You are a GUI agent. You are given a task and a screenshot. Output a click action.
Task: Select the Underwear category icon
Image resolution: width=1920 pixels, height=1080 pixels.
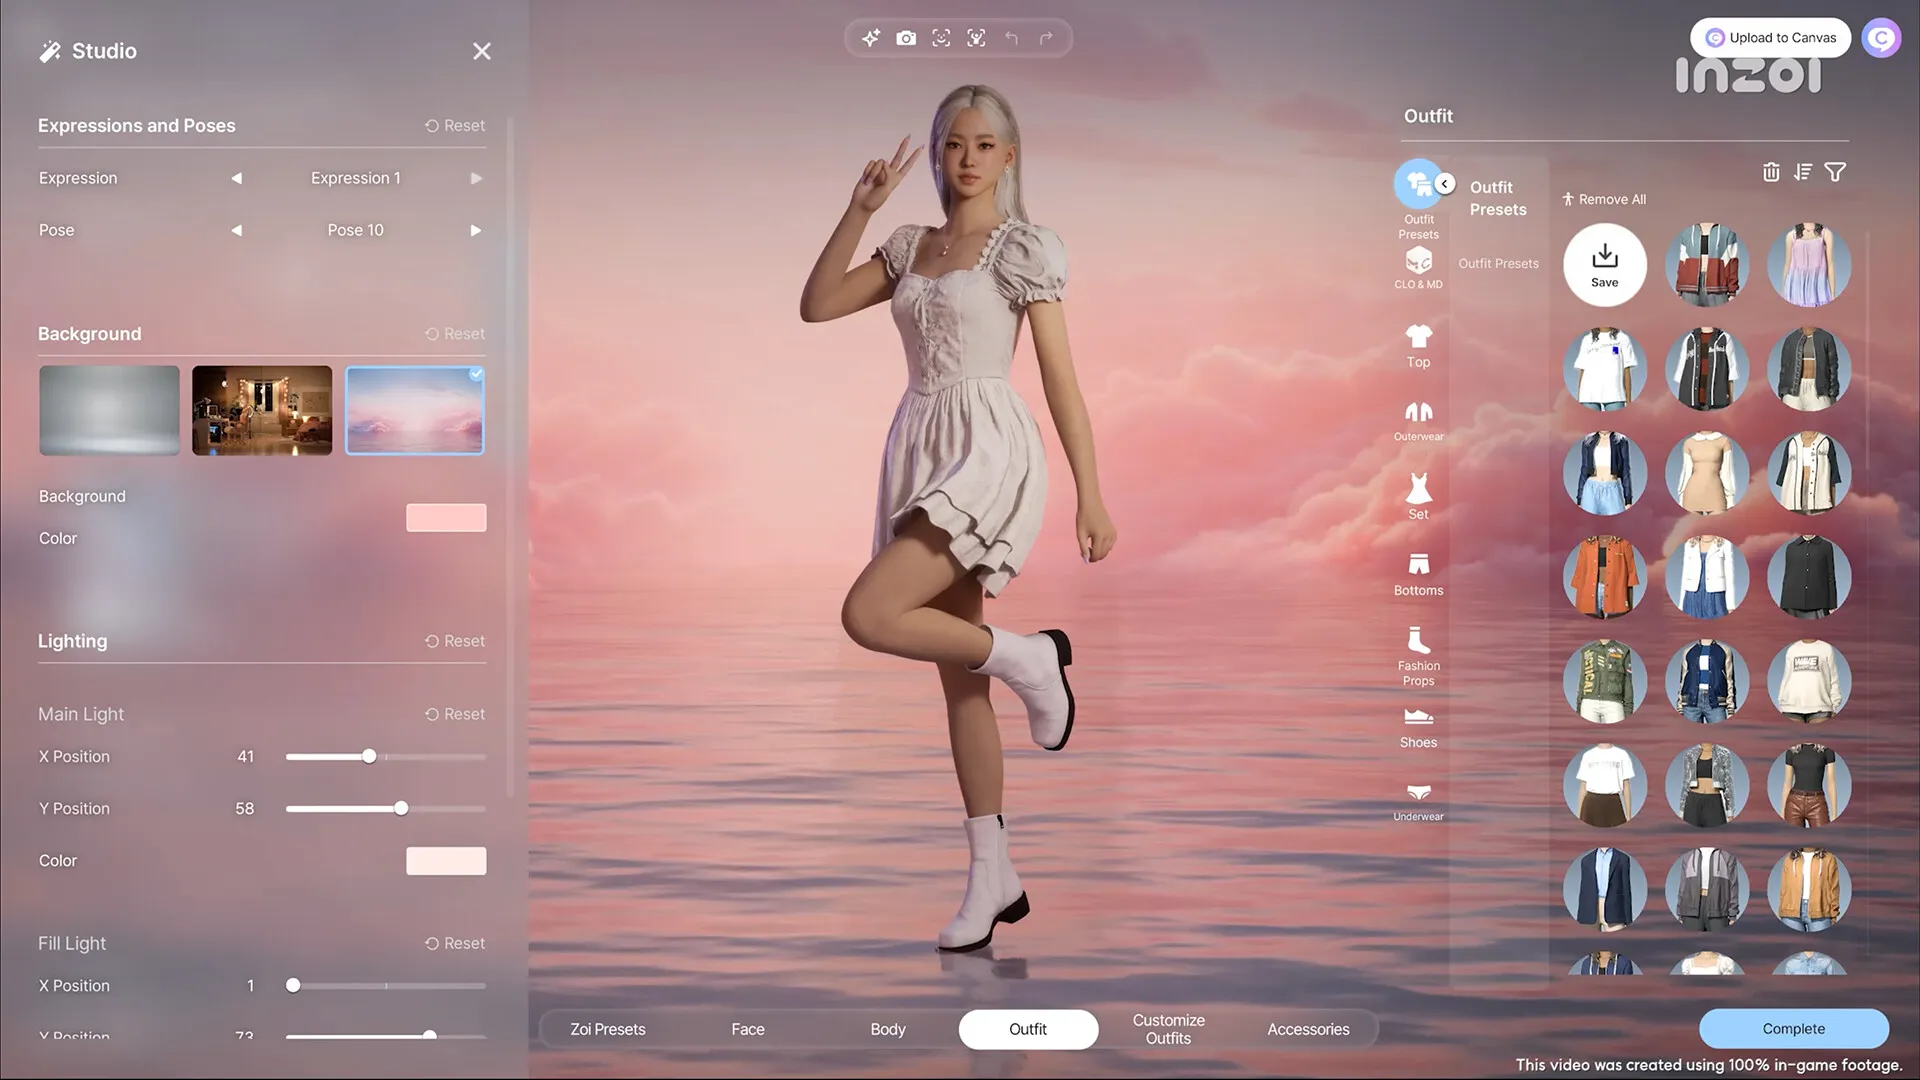[1418, 800]
